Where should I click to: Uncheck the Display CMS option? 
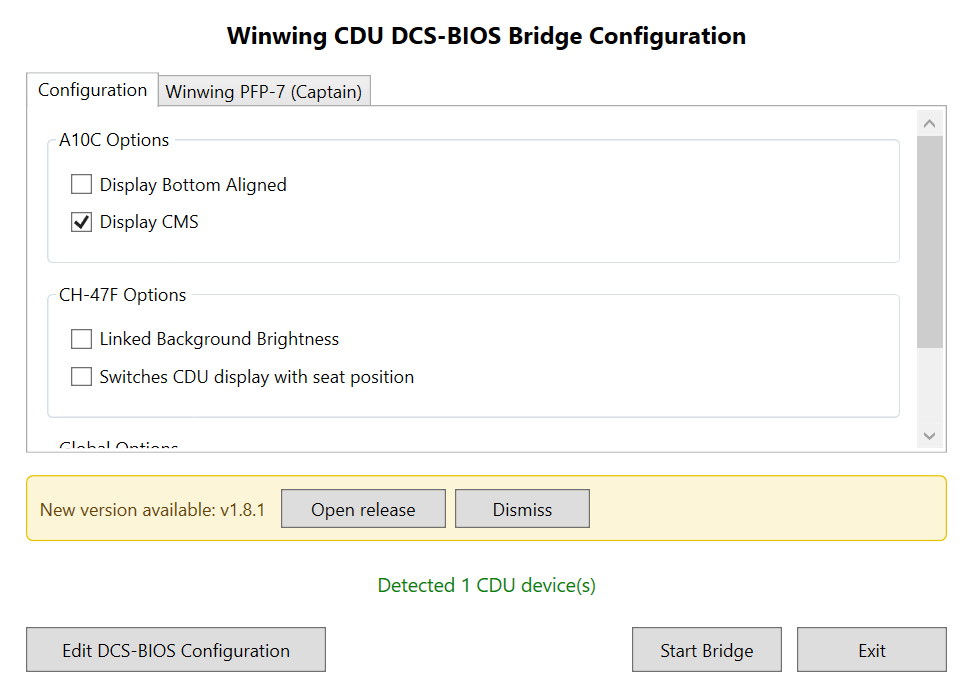point(81,222)
